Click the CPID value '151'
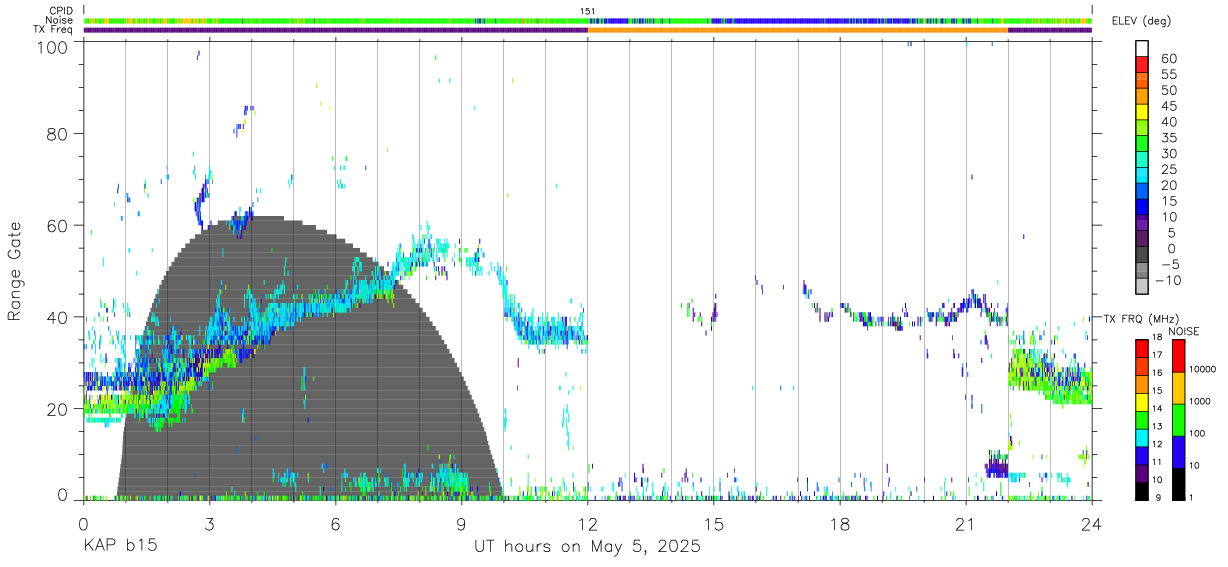 588,11
